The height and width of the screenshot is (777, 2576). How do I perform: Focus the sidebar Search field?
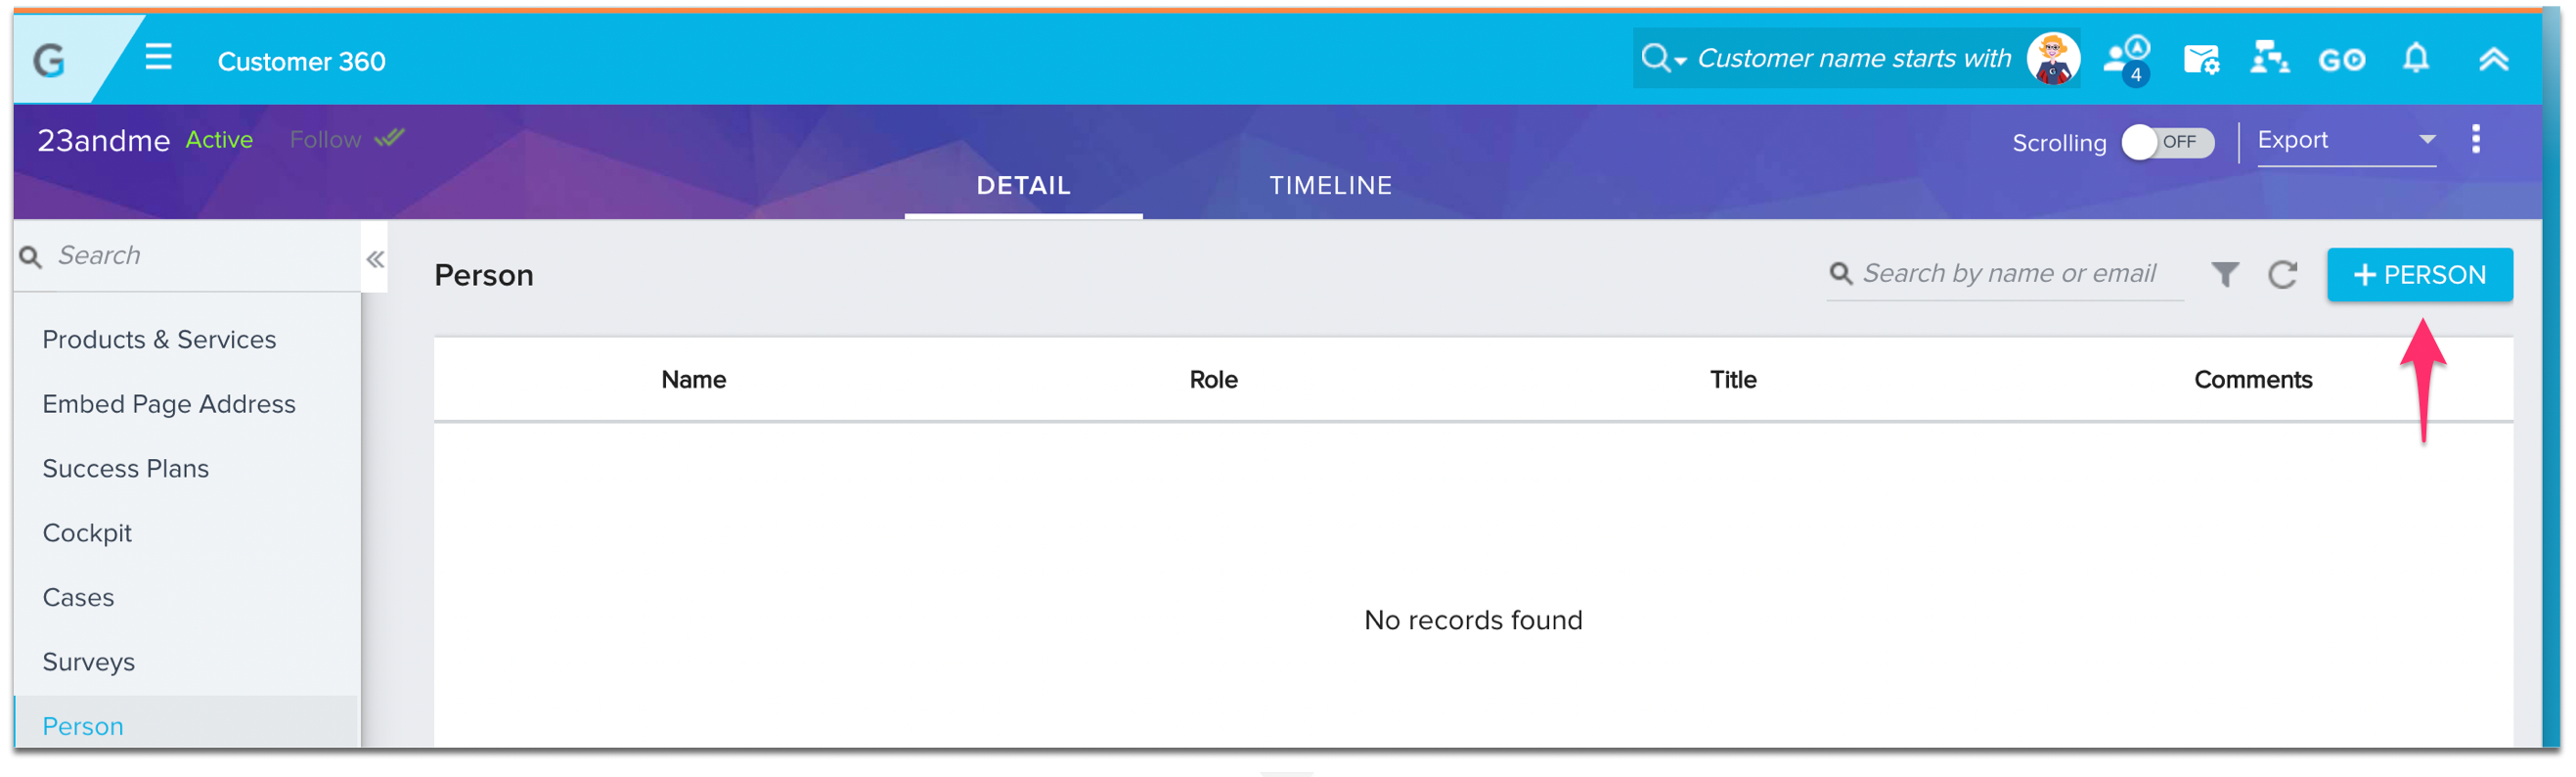pos(188,256)
